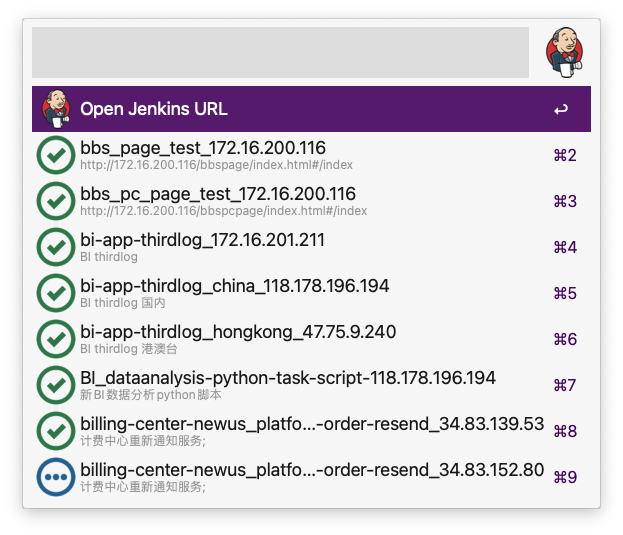Click the ⌘4 shortcut label
623x535 pixels.
[565, 247]
